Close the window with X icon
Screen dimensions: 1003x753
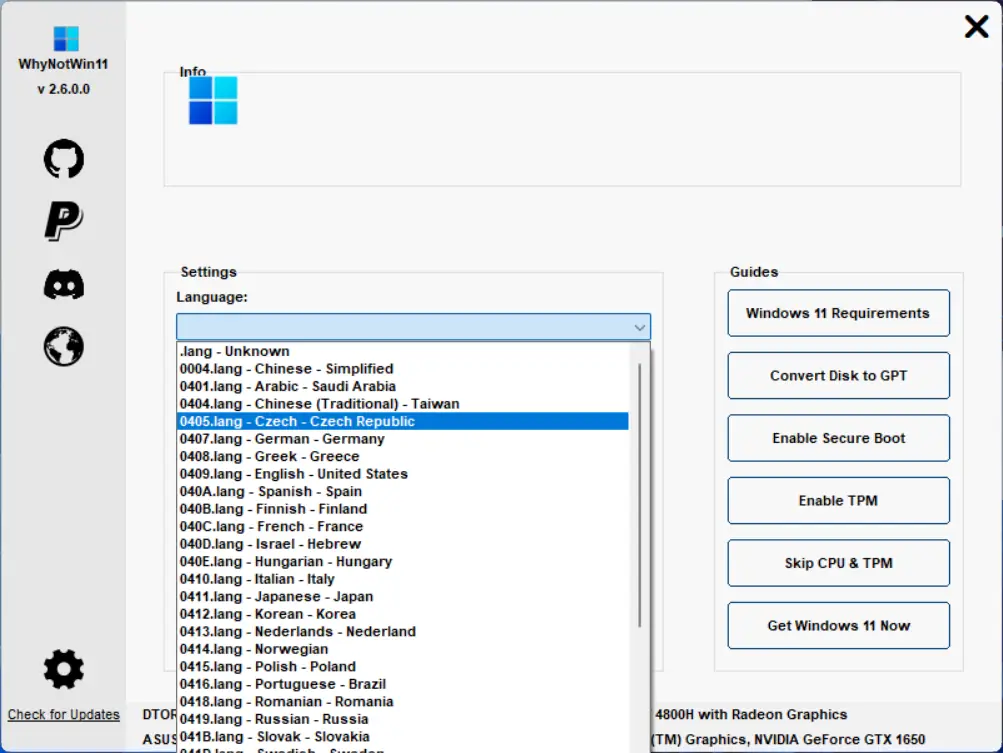click(x=976, y=27)
